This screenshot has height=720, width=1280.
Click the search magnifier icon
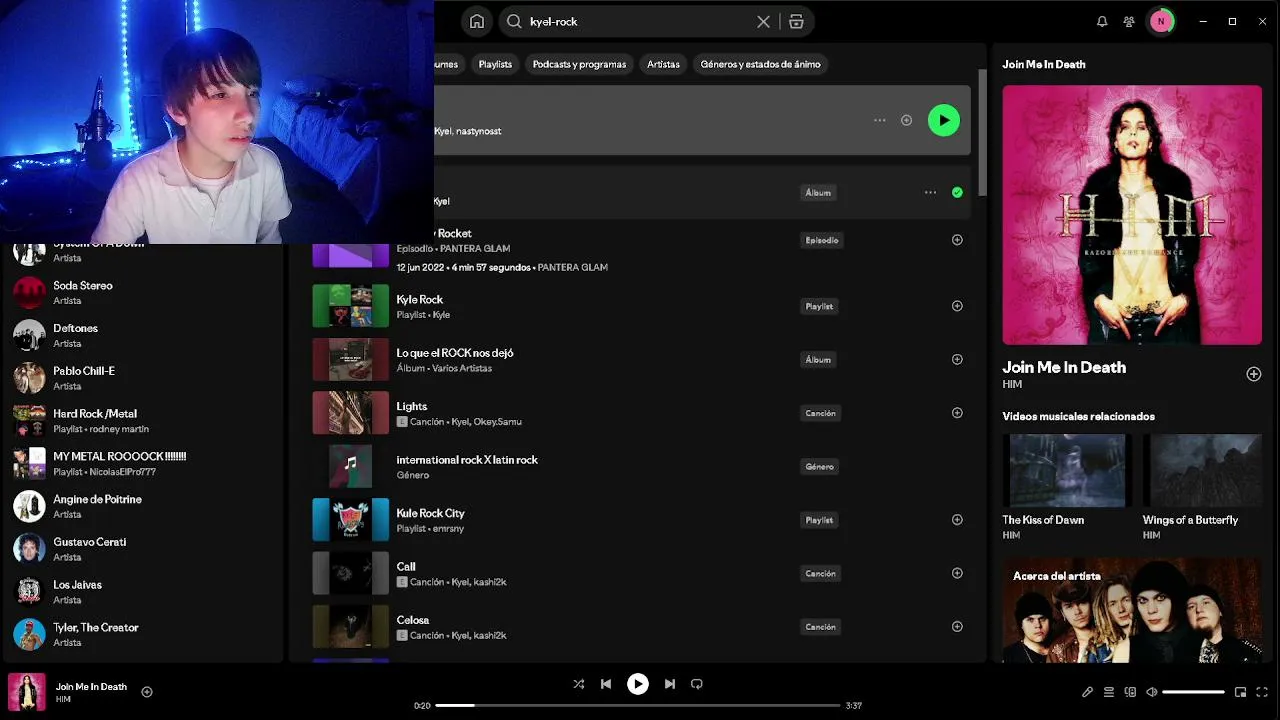click(x=514, y=21)
